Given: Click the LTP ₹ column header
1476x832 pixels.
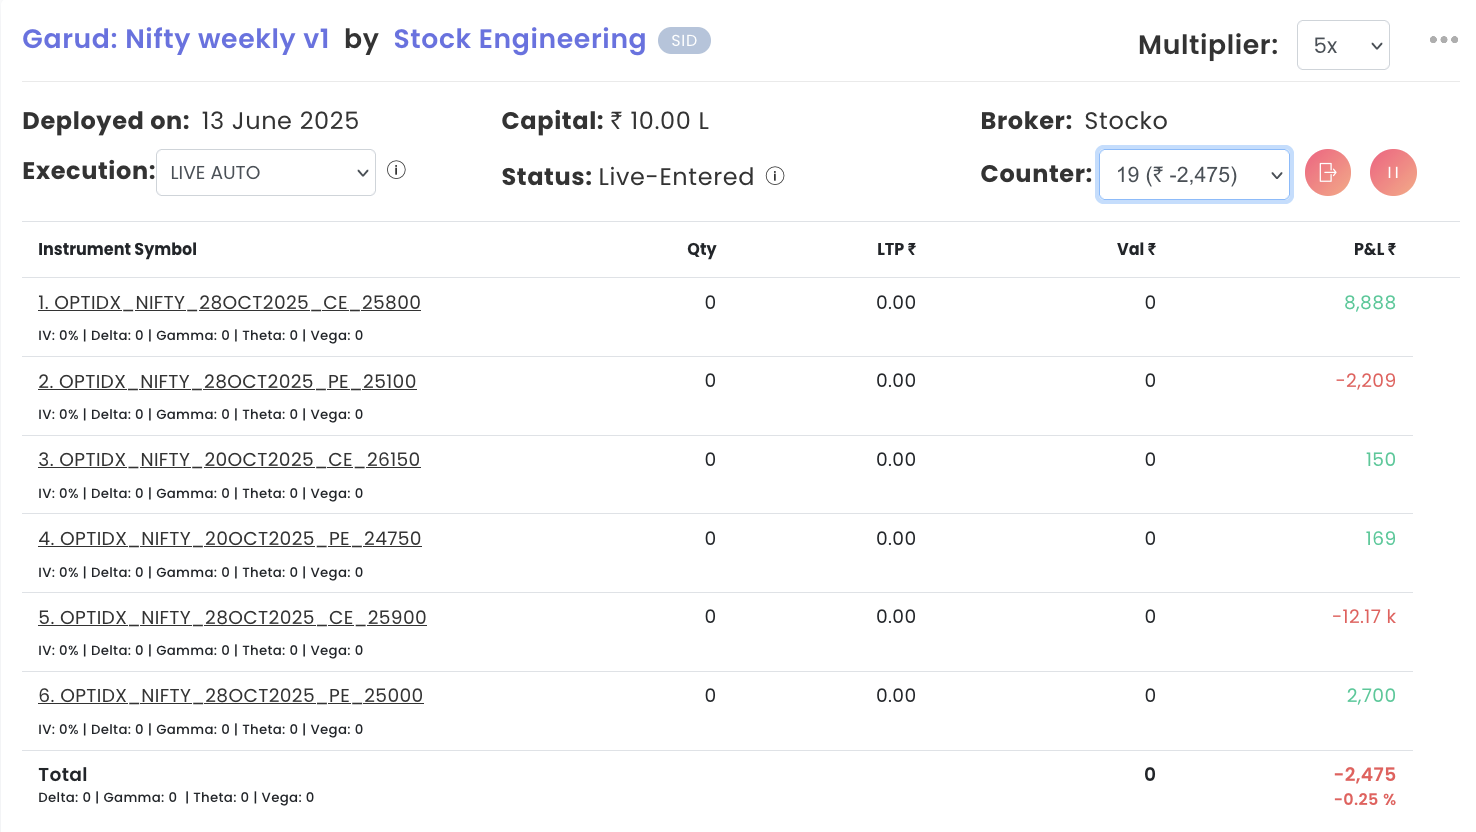Looking at the screenshot, I should [895, 249].
